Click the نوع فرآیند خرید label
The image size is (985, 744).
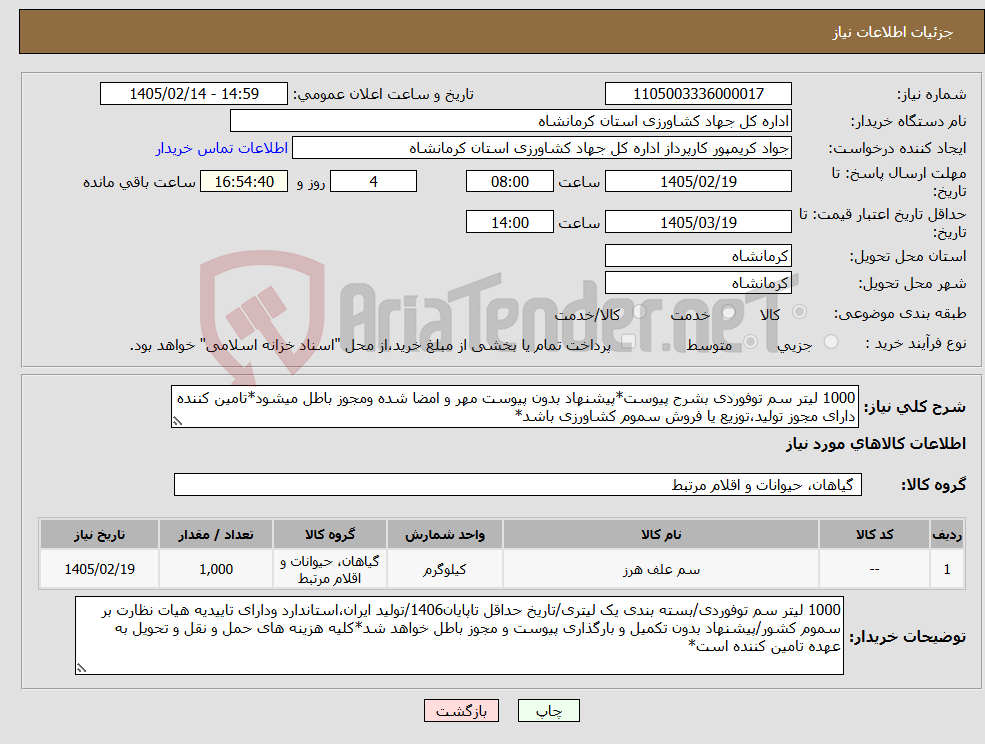(x=916, y=343)
